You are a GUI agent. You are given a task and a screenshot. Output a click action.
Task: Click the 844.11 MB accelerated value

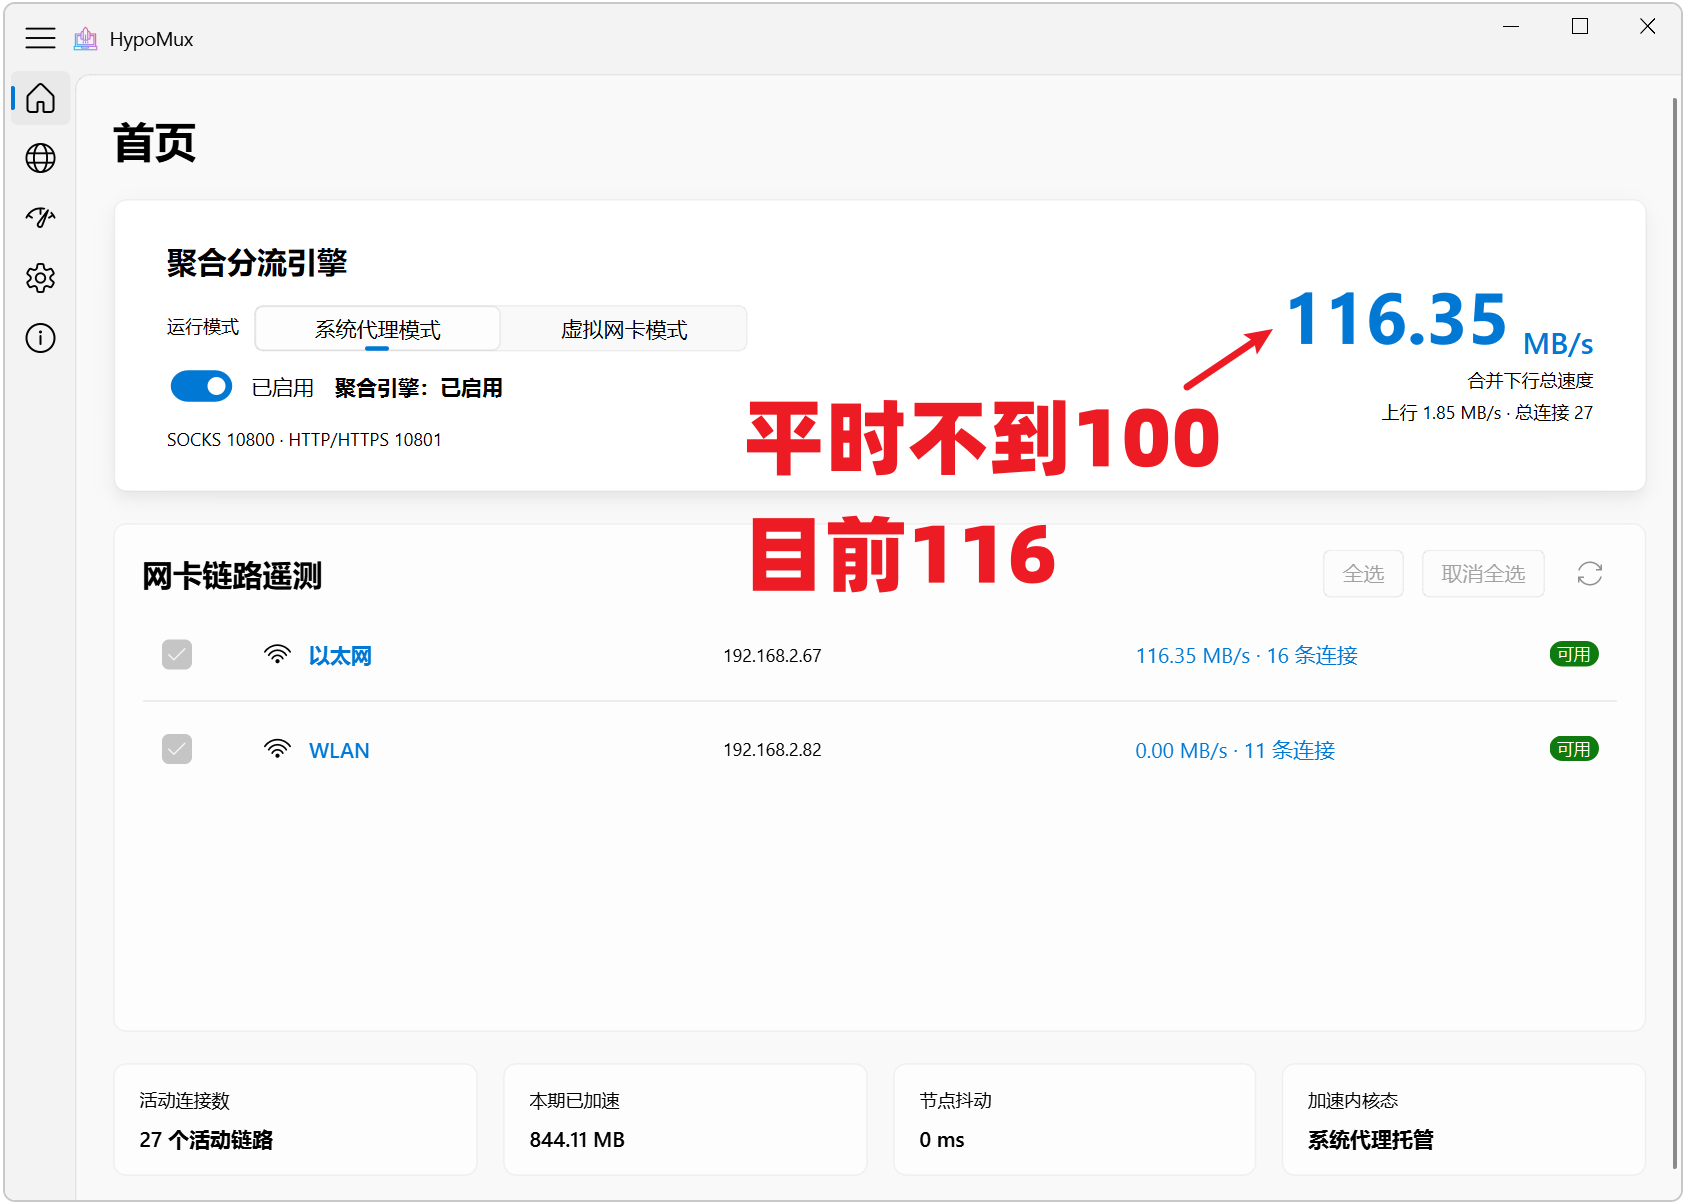[x=577, y=1140]
